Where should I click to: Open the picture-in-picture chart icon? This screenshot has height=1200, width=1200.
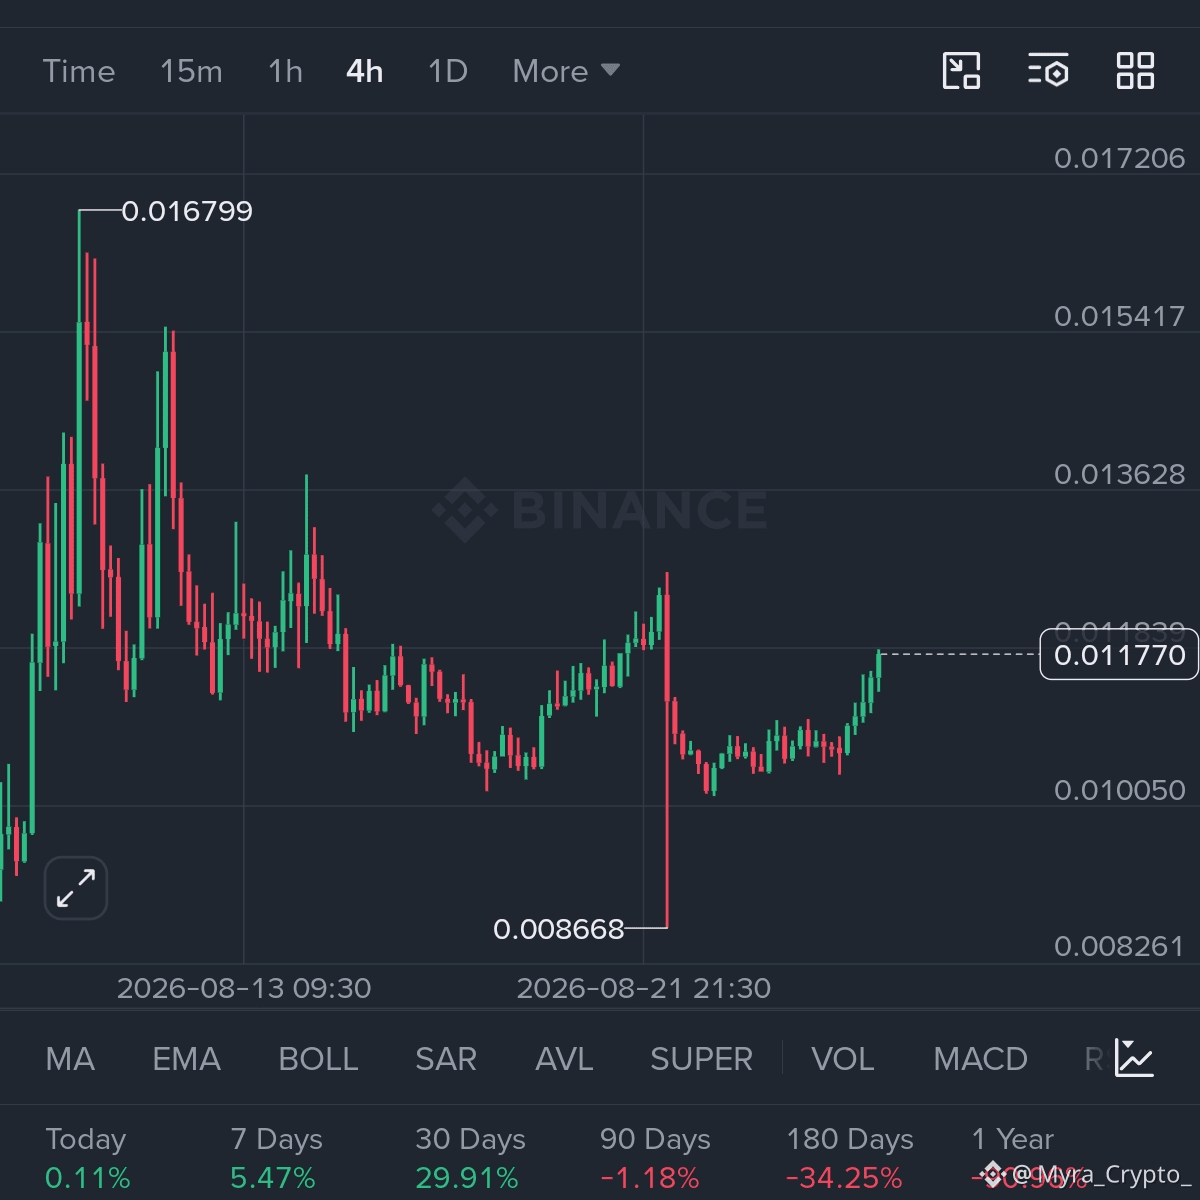(961, 71)
